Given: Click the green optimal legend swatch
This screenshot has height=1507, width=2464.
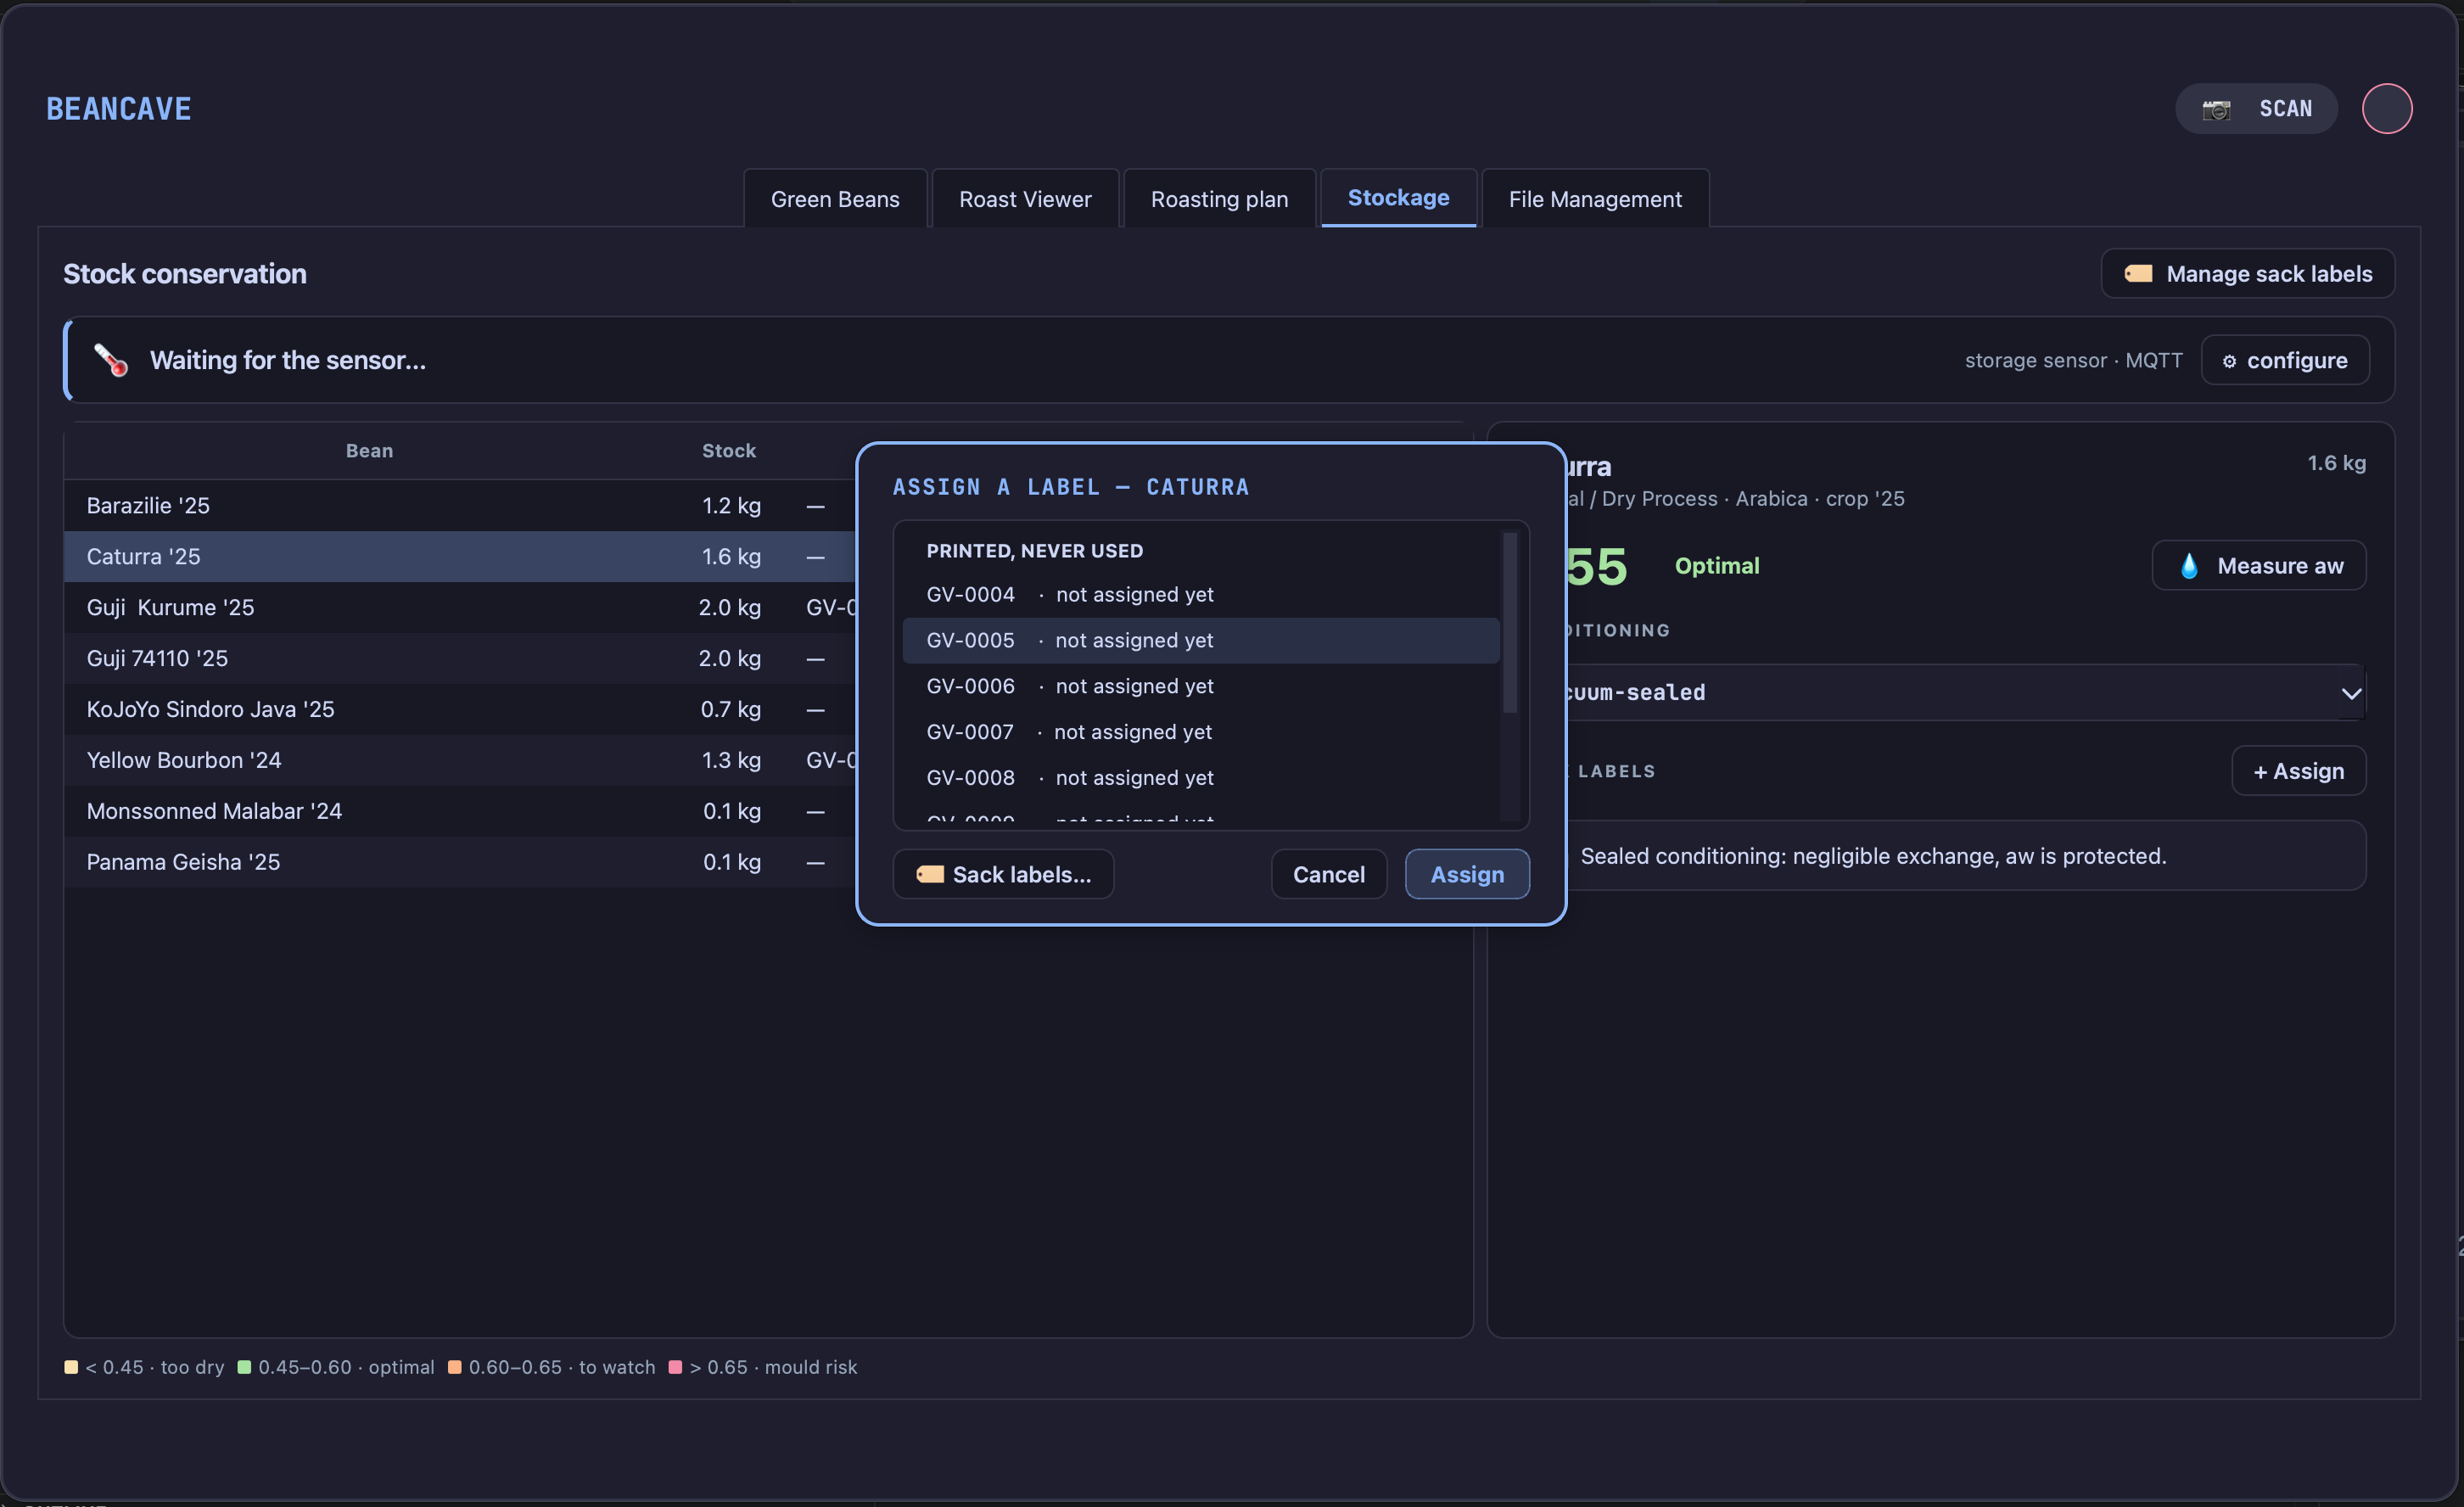Looking at the screenshot, I should click(x=244, y=1367).
